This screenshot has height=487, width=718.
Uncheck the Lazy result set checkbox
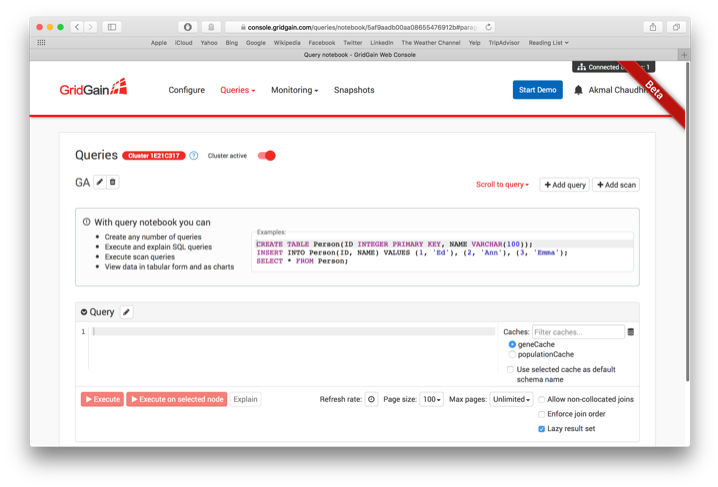[541, 429]
